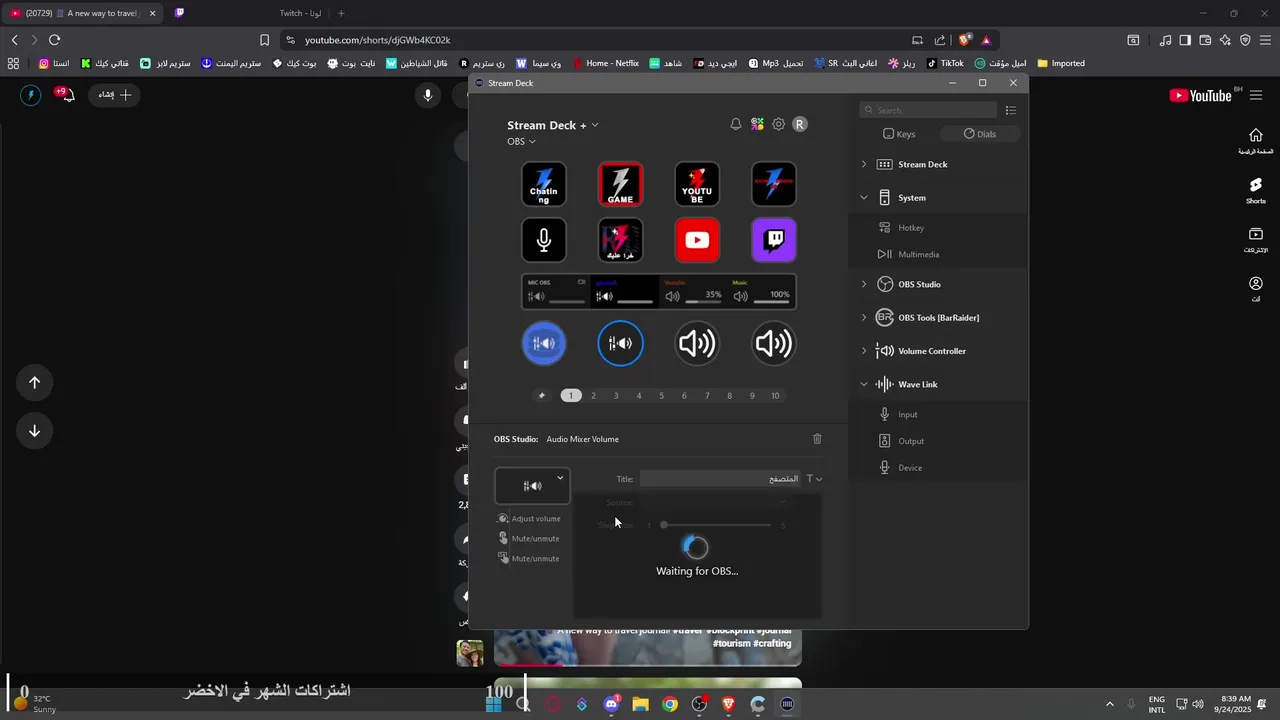Image resolution: width=1280 pixels, height=720 pixels.
Task: Select the Wave Link Input action
Action: (x=938, y=414)
